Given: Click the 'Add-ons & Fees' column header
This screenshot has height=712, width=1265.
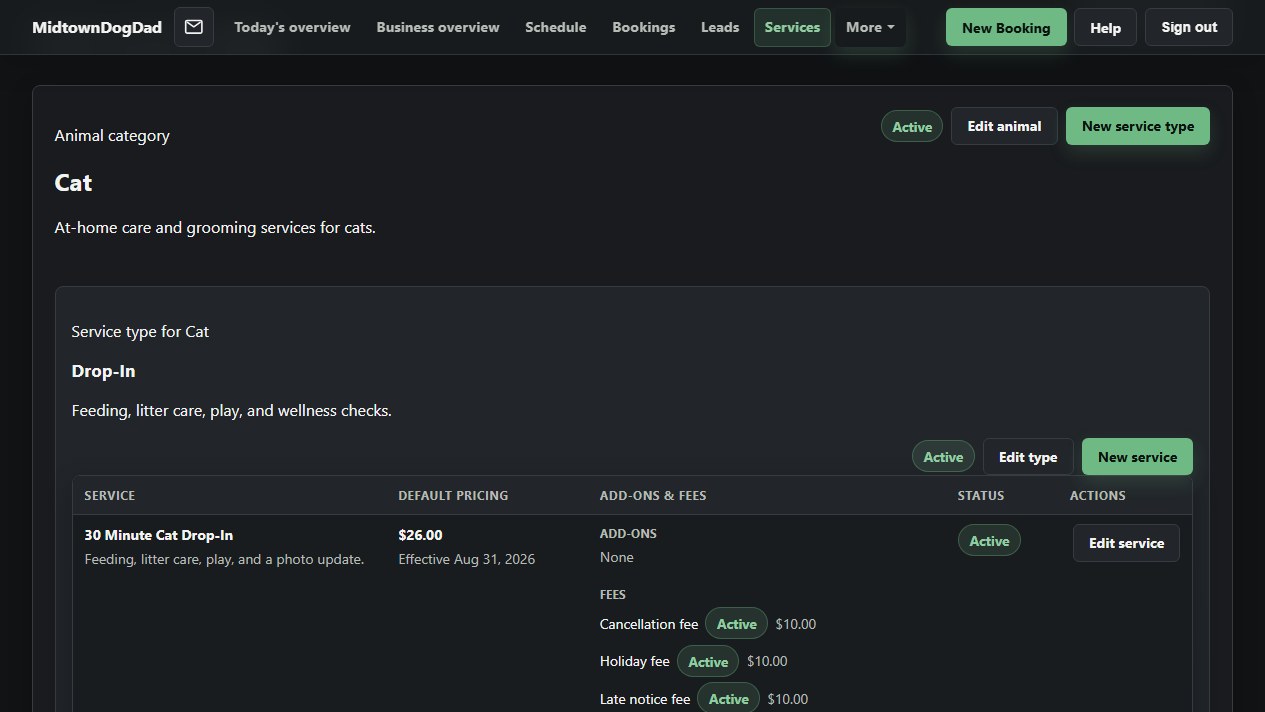Looking at the screenshot, I should coord(653,495).
